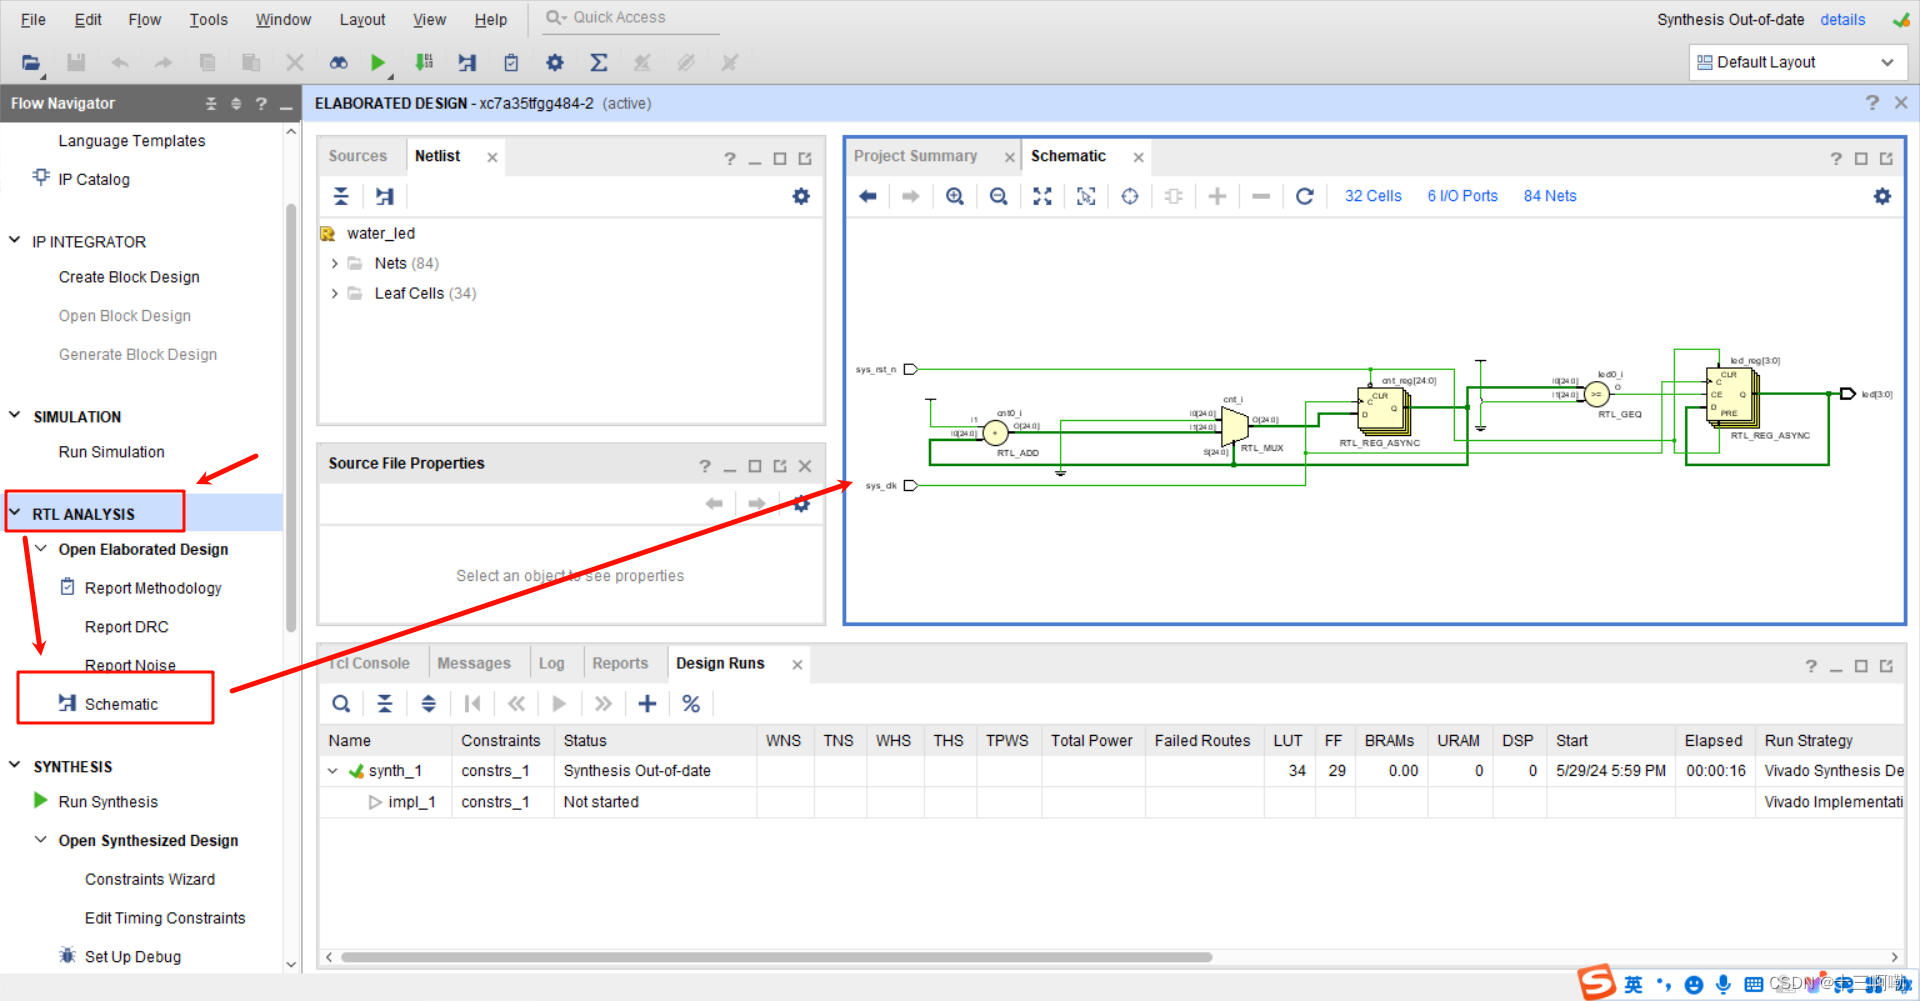Click the auto-fit selection icon in Schematic

tap(1130, 196)
